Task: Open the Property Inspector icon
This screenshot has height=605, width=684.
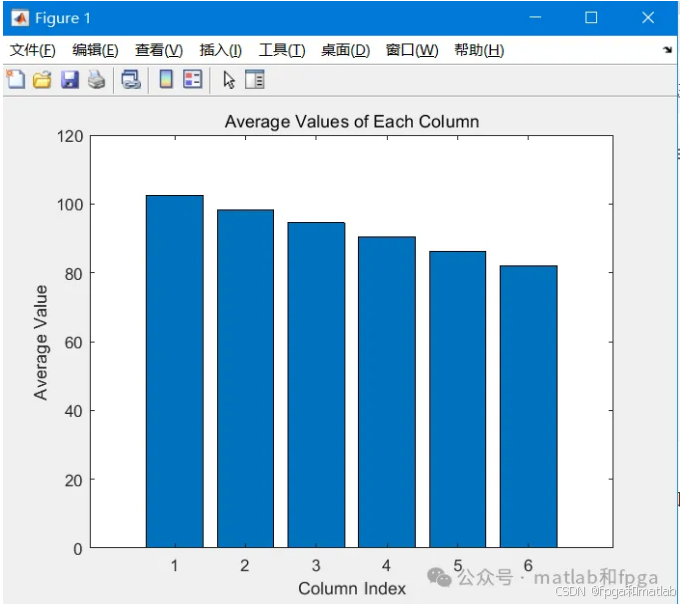Action: click(x=255, y=79)
